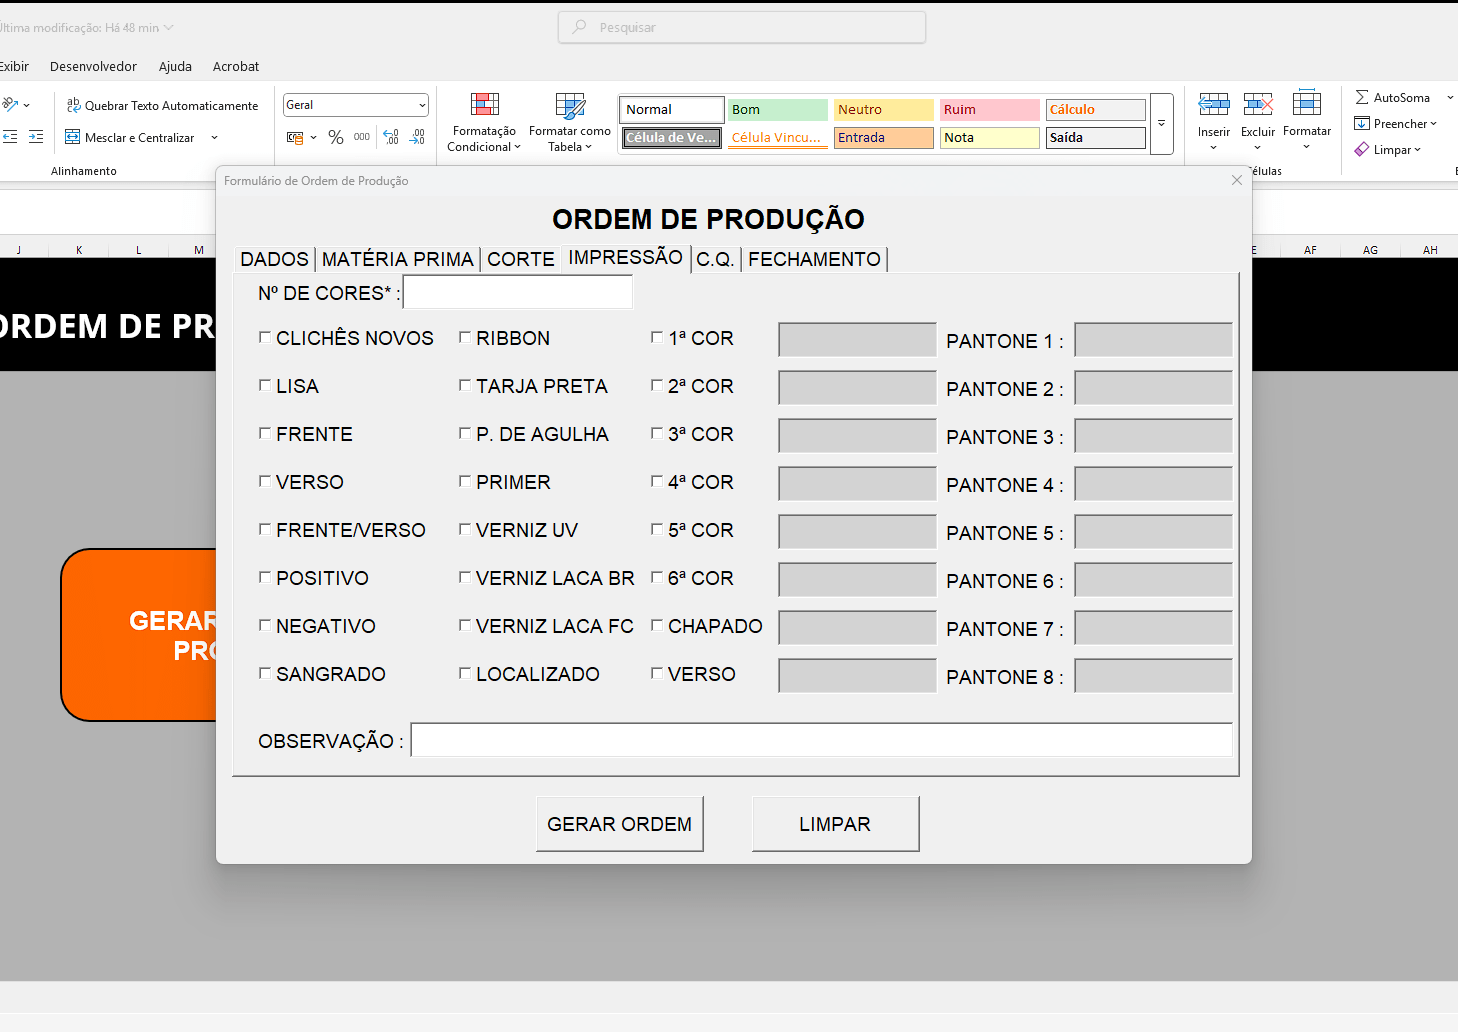
Task: Check the VERNIZ UV box
Action: [x=465, y=530]
